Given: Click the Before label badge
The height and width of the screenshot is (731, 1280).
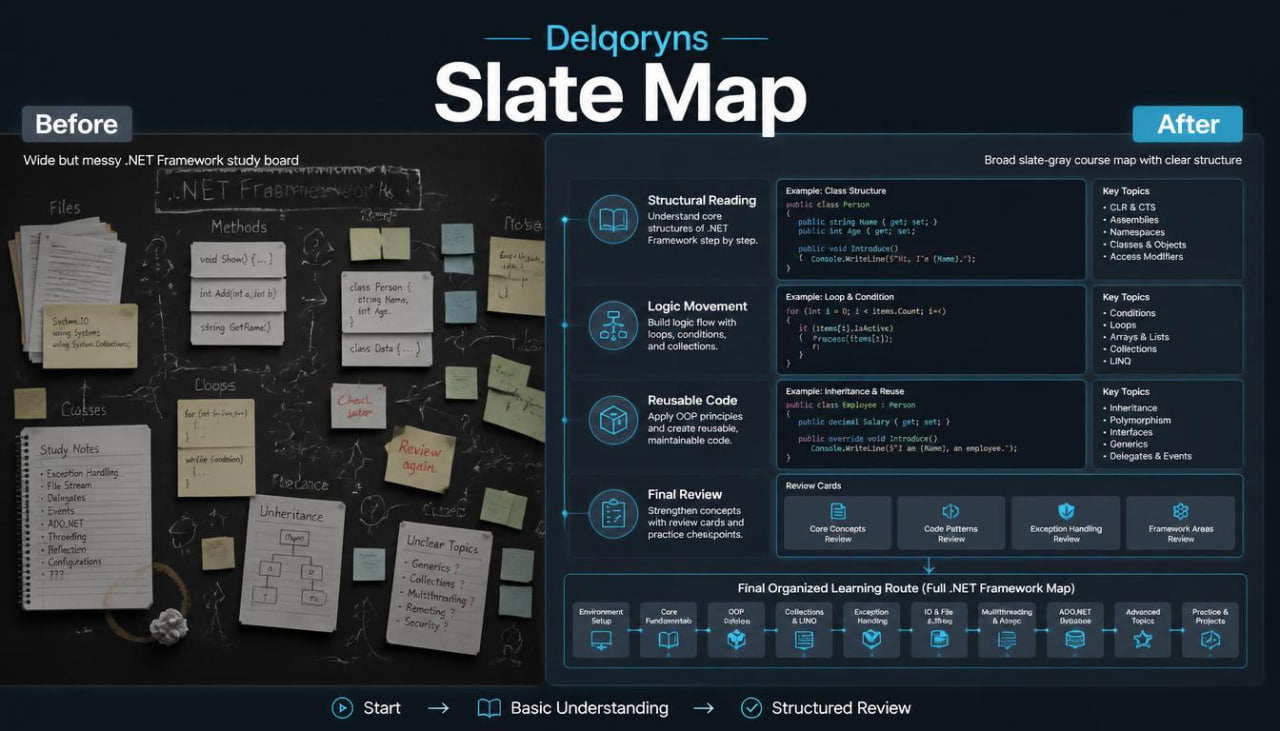Looking at the screenshot, I should point(77,124).
